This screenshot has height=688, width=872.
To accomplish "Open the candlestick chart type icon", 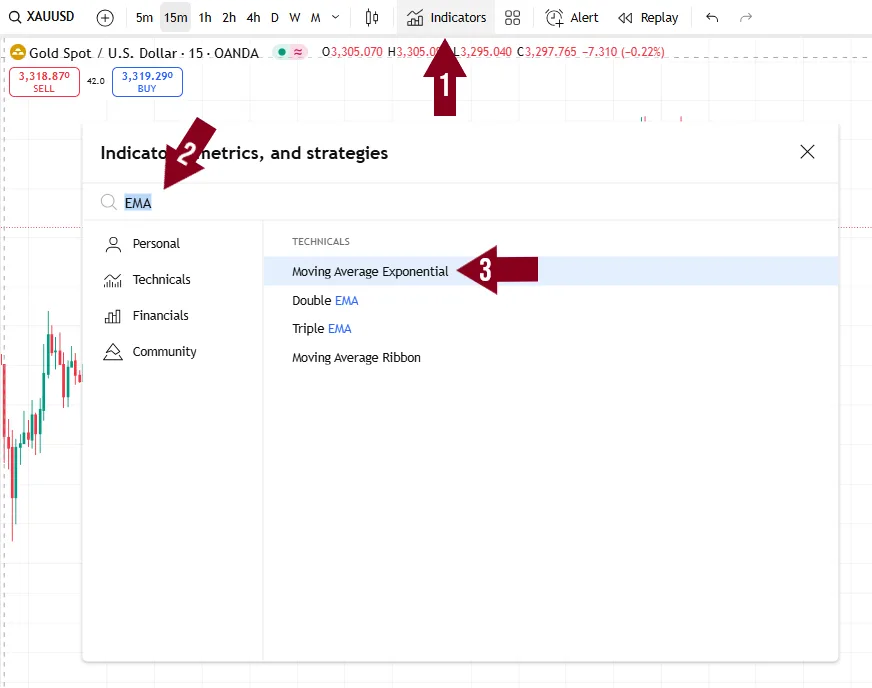I will (372, 17).
